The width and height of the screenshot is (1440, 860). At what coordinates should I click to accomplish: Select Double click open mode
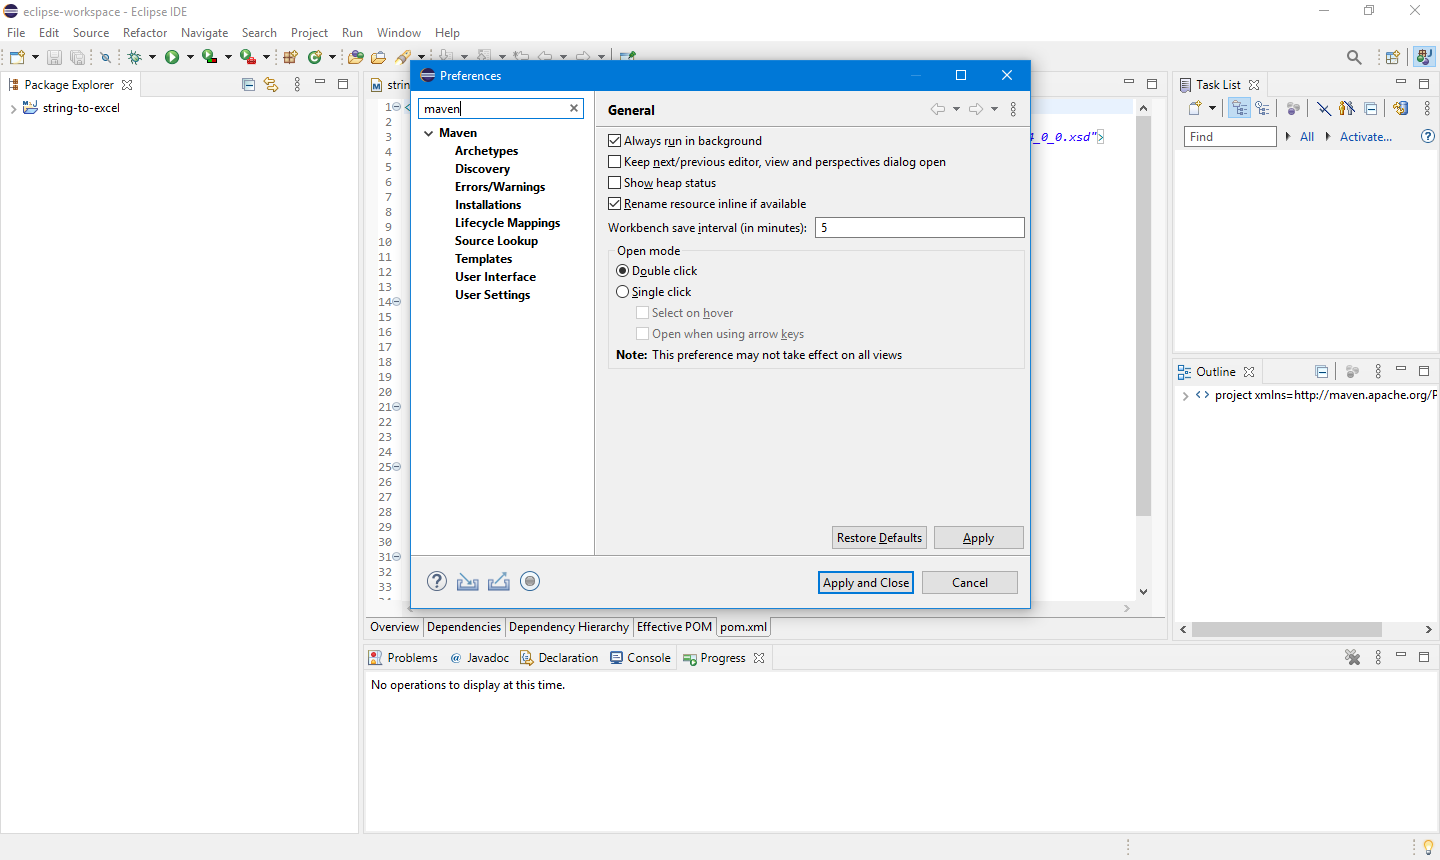coord(623,271)
